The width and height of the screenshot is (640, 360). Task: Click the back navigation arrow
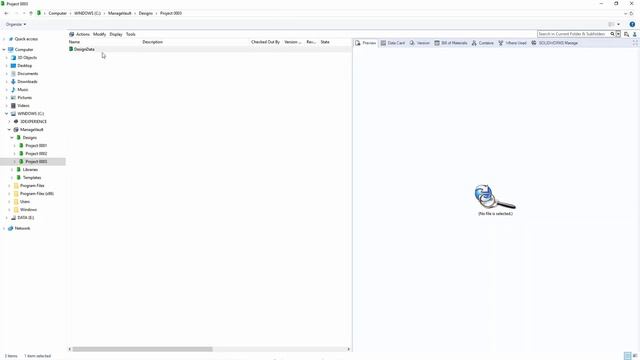pyautogui.click(x=6, y=13)
